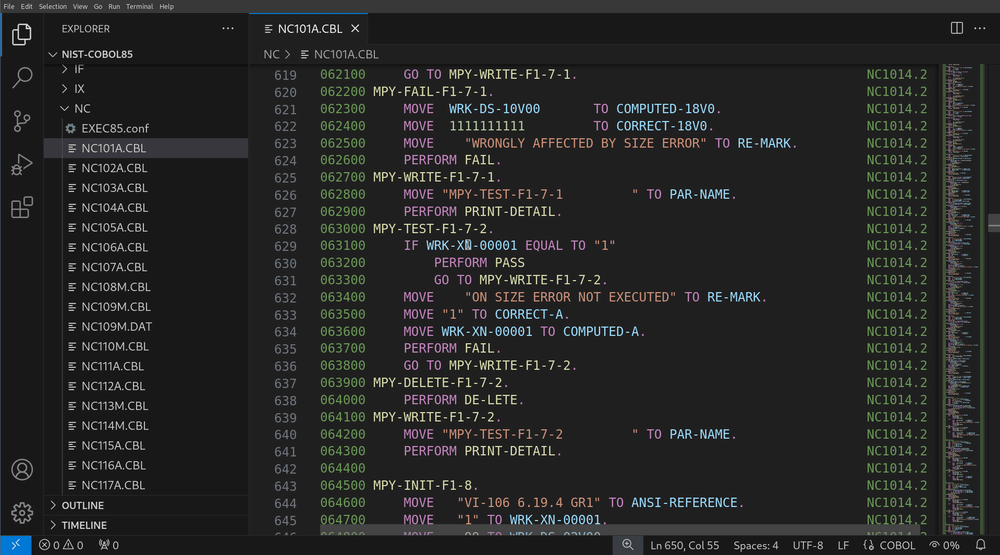Open the Accounts menu icon

pos(22,469)
